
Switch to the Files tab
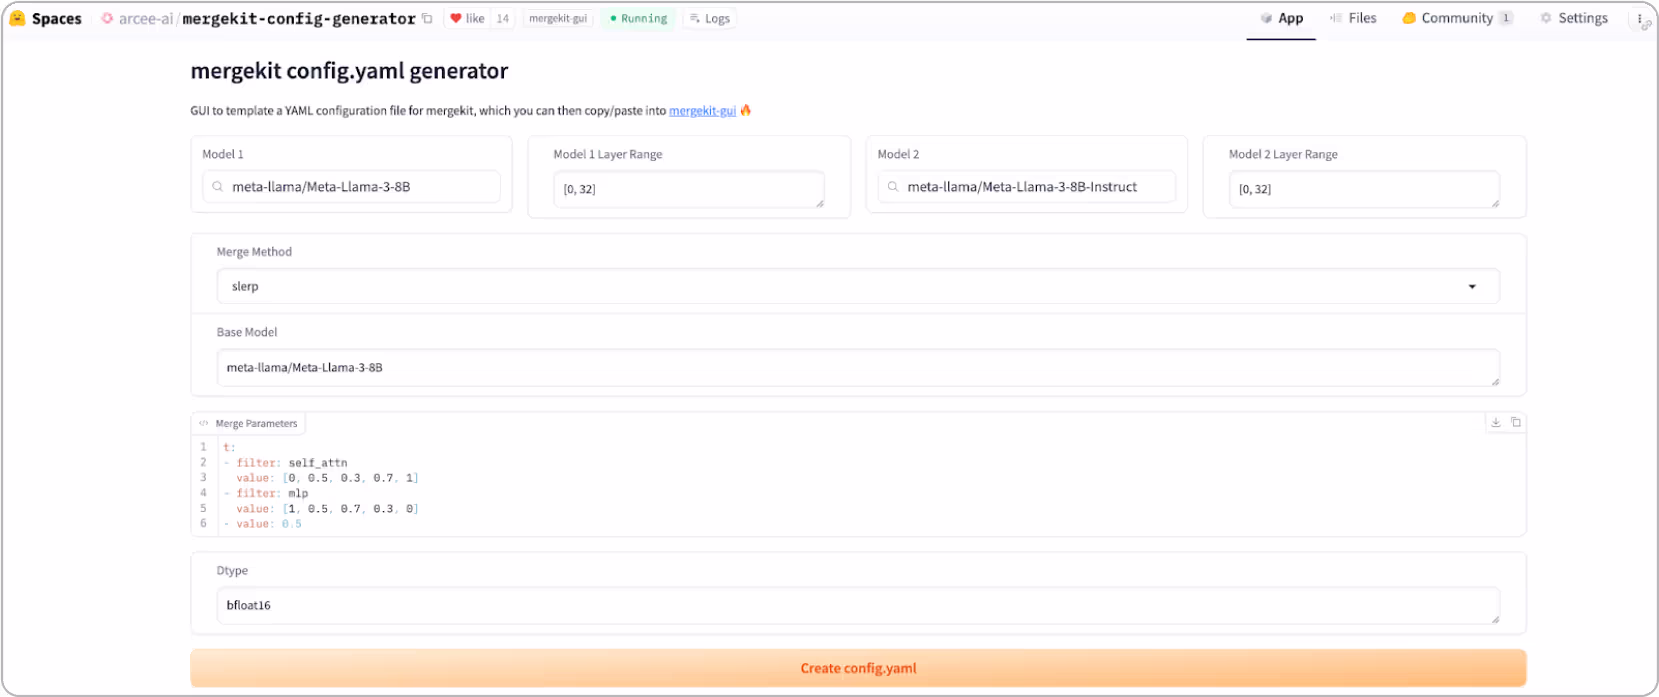(x=1353, y=18)
